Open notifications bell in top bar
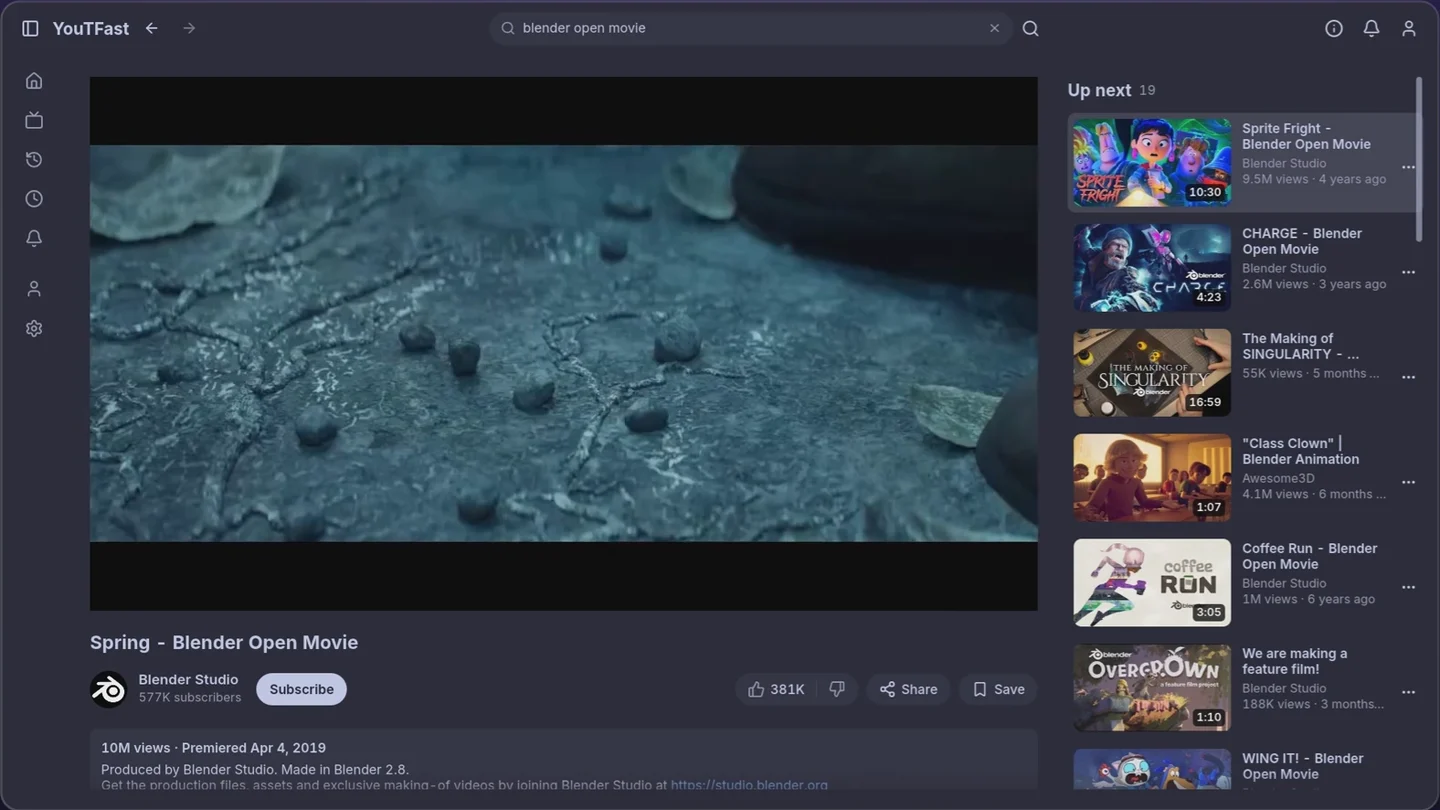The height and width of the screenshot is (810, 1440). pos(1371,28)
